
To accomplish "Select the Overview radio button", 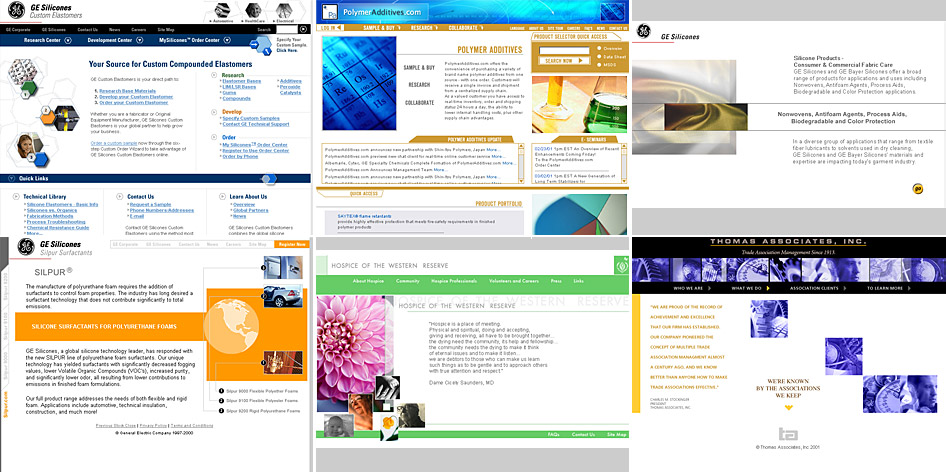I will click(x=597, y=48).
